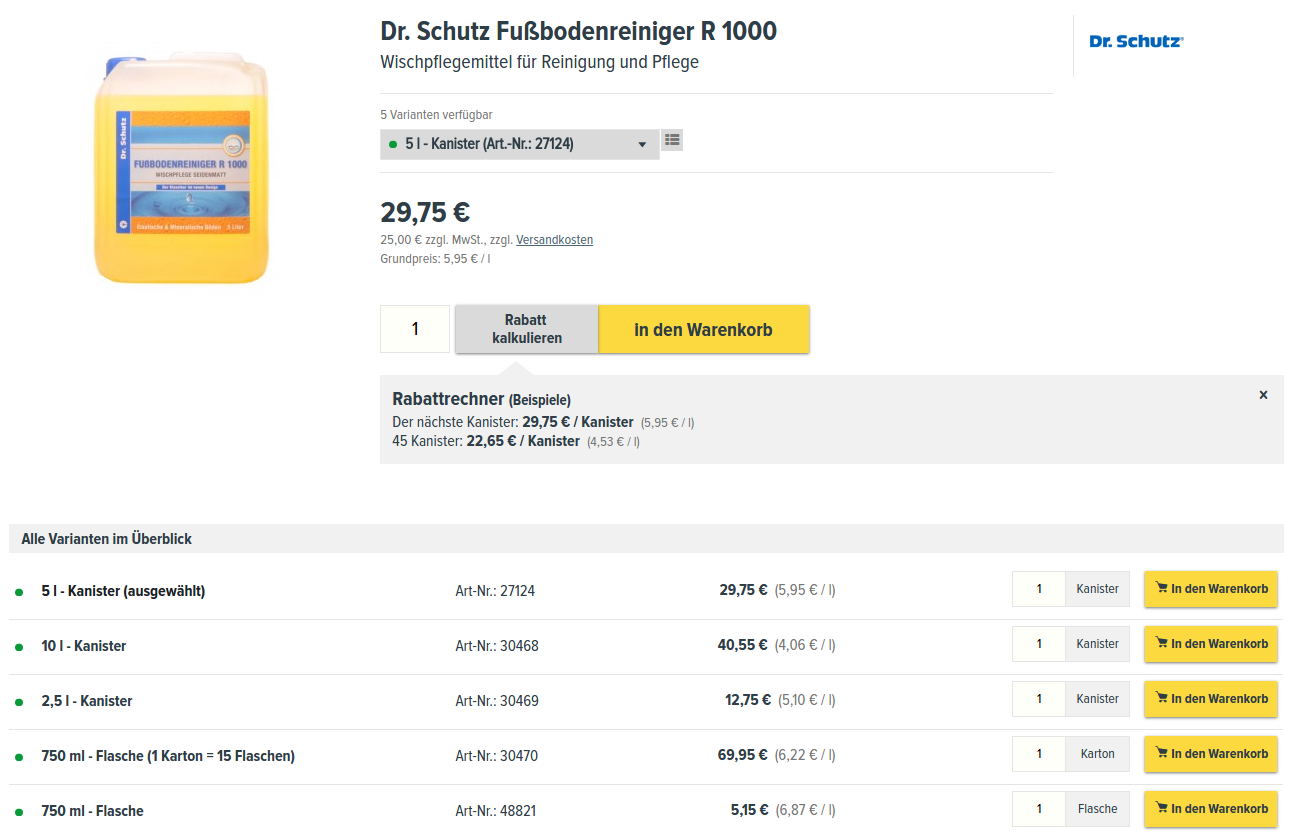Screen dimensions: 1291x839
Task: Add 5 l Kanister row to Warenkorb
Action: [x=1211, y=589]
